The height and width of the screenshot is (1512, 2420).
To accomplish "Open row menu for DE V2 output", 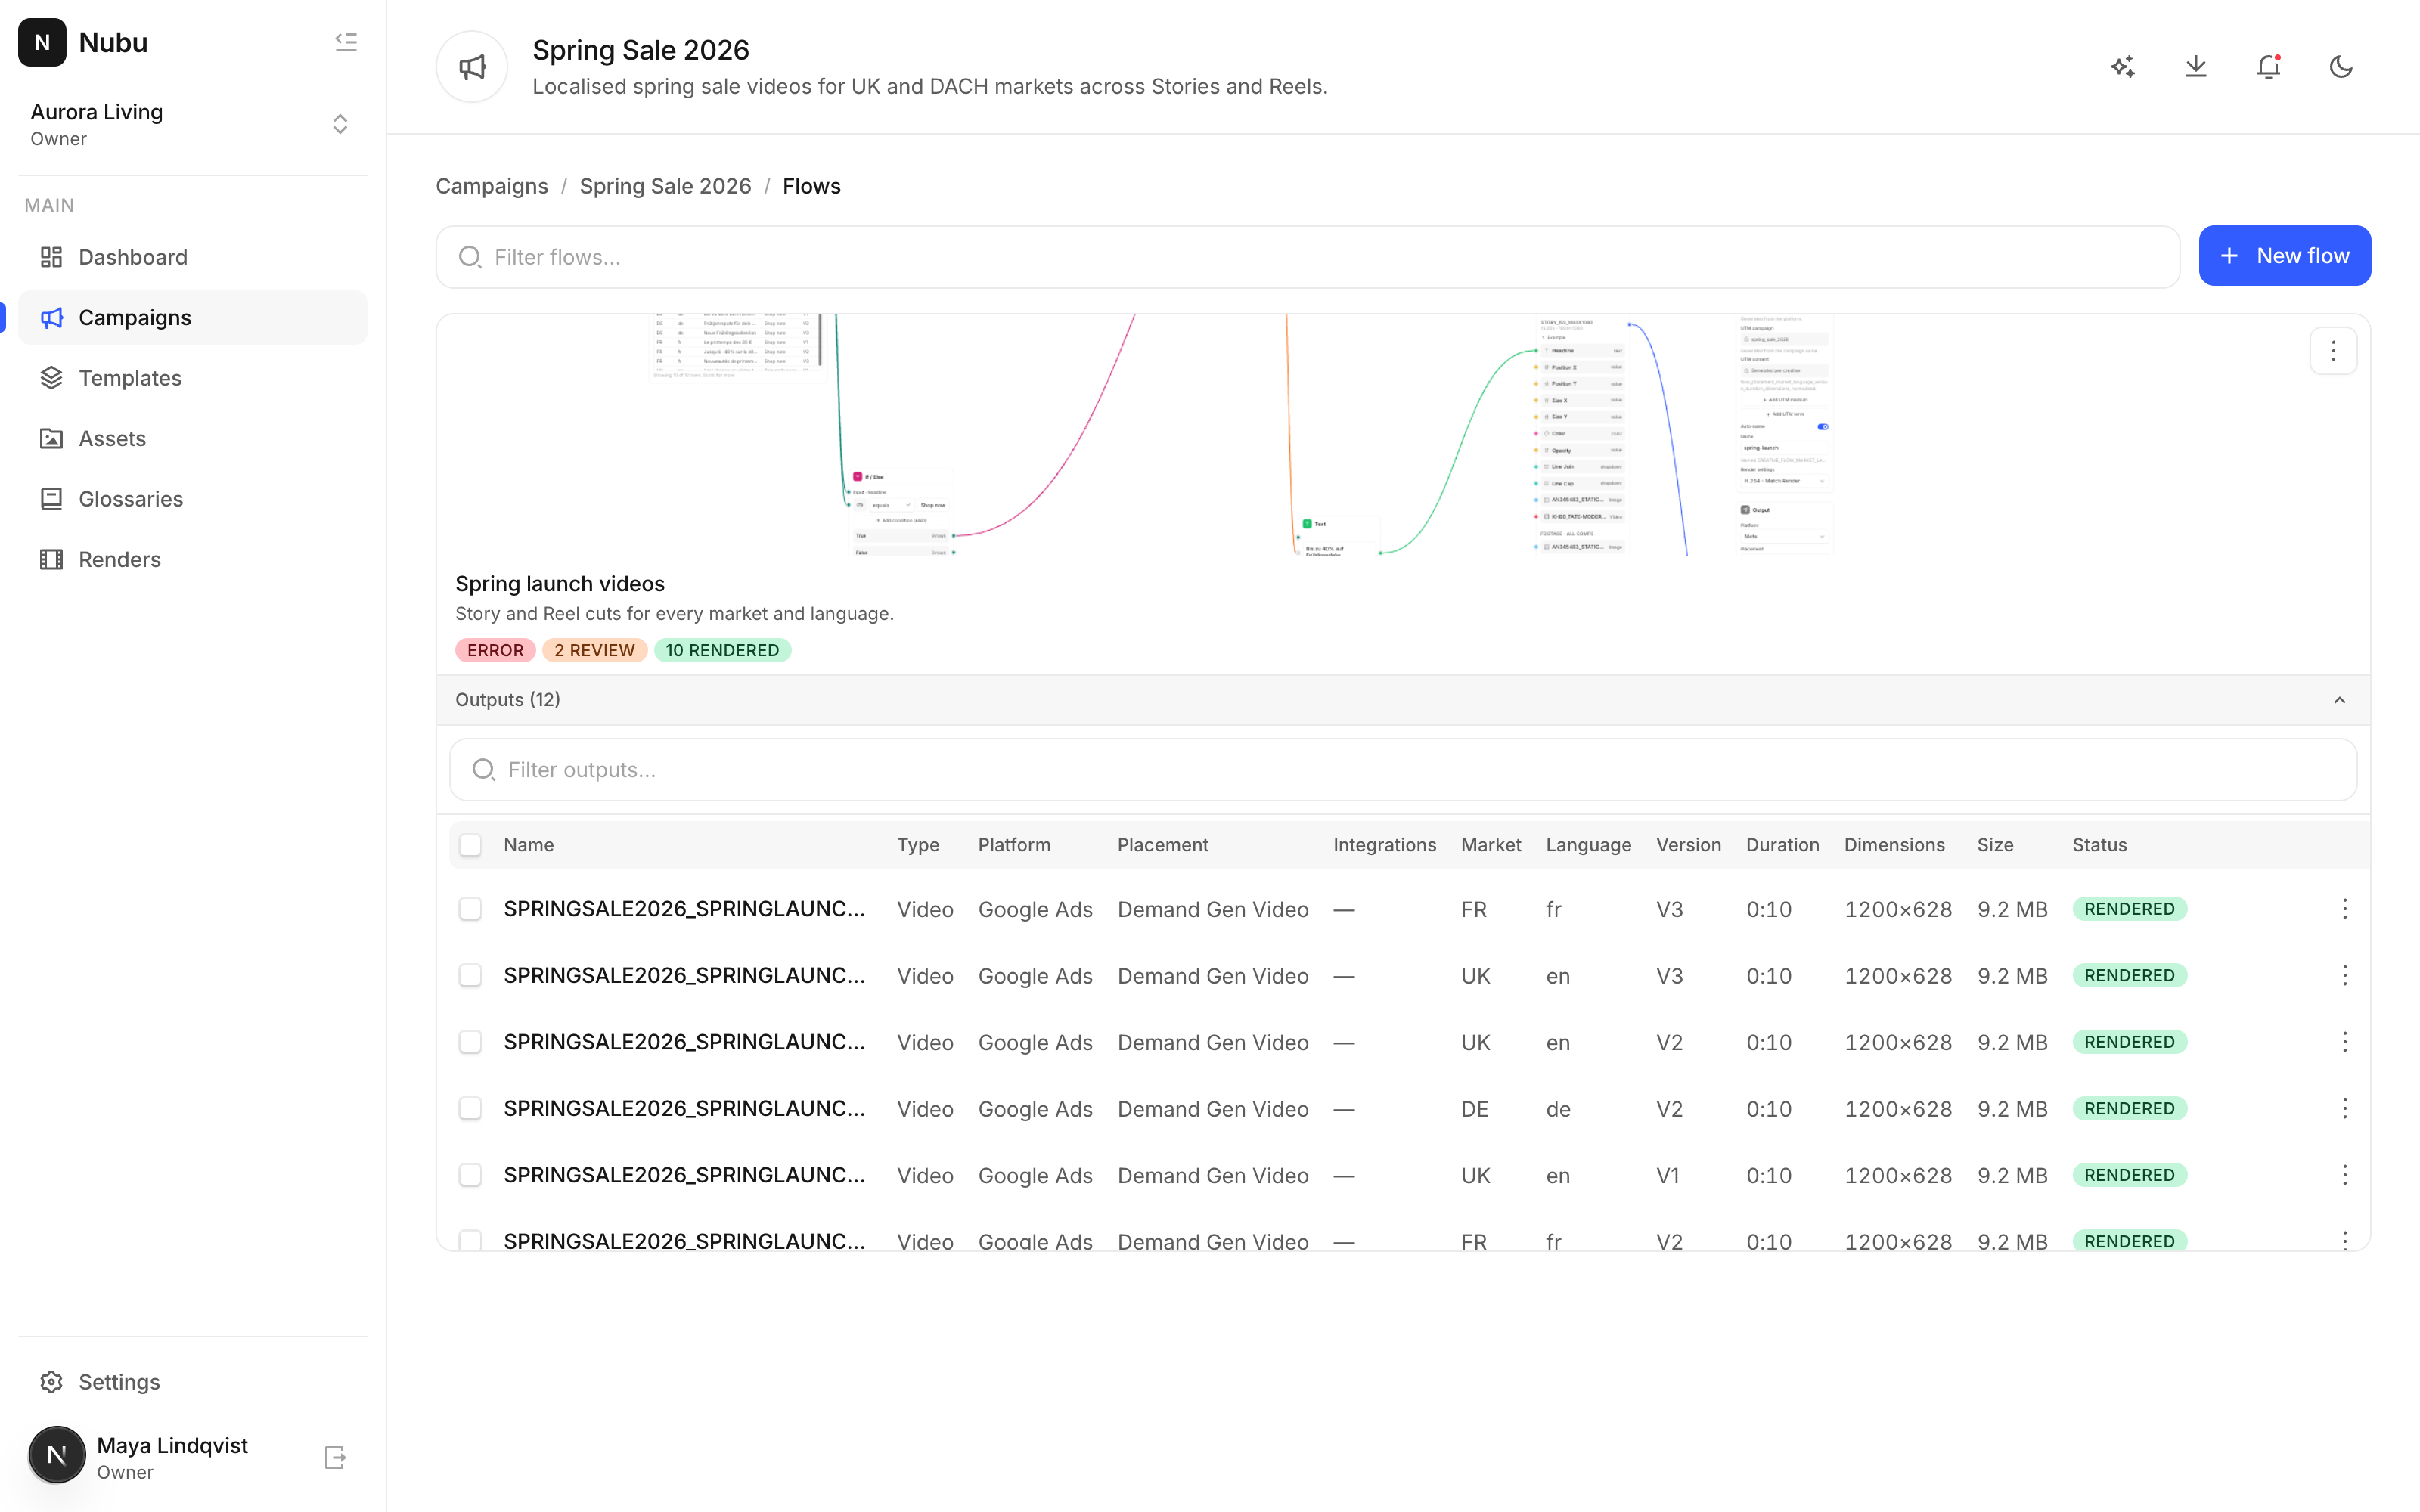I will pyautogui.click(x=2344, y=1109).
